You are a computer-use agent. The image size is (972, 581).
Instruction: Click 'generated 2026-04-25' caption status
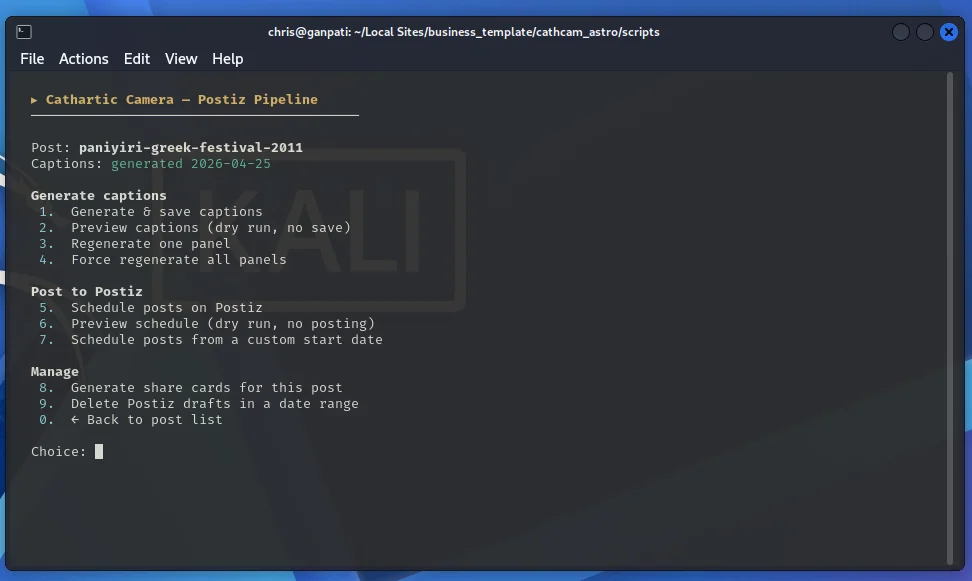click(x=191, y=164)
